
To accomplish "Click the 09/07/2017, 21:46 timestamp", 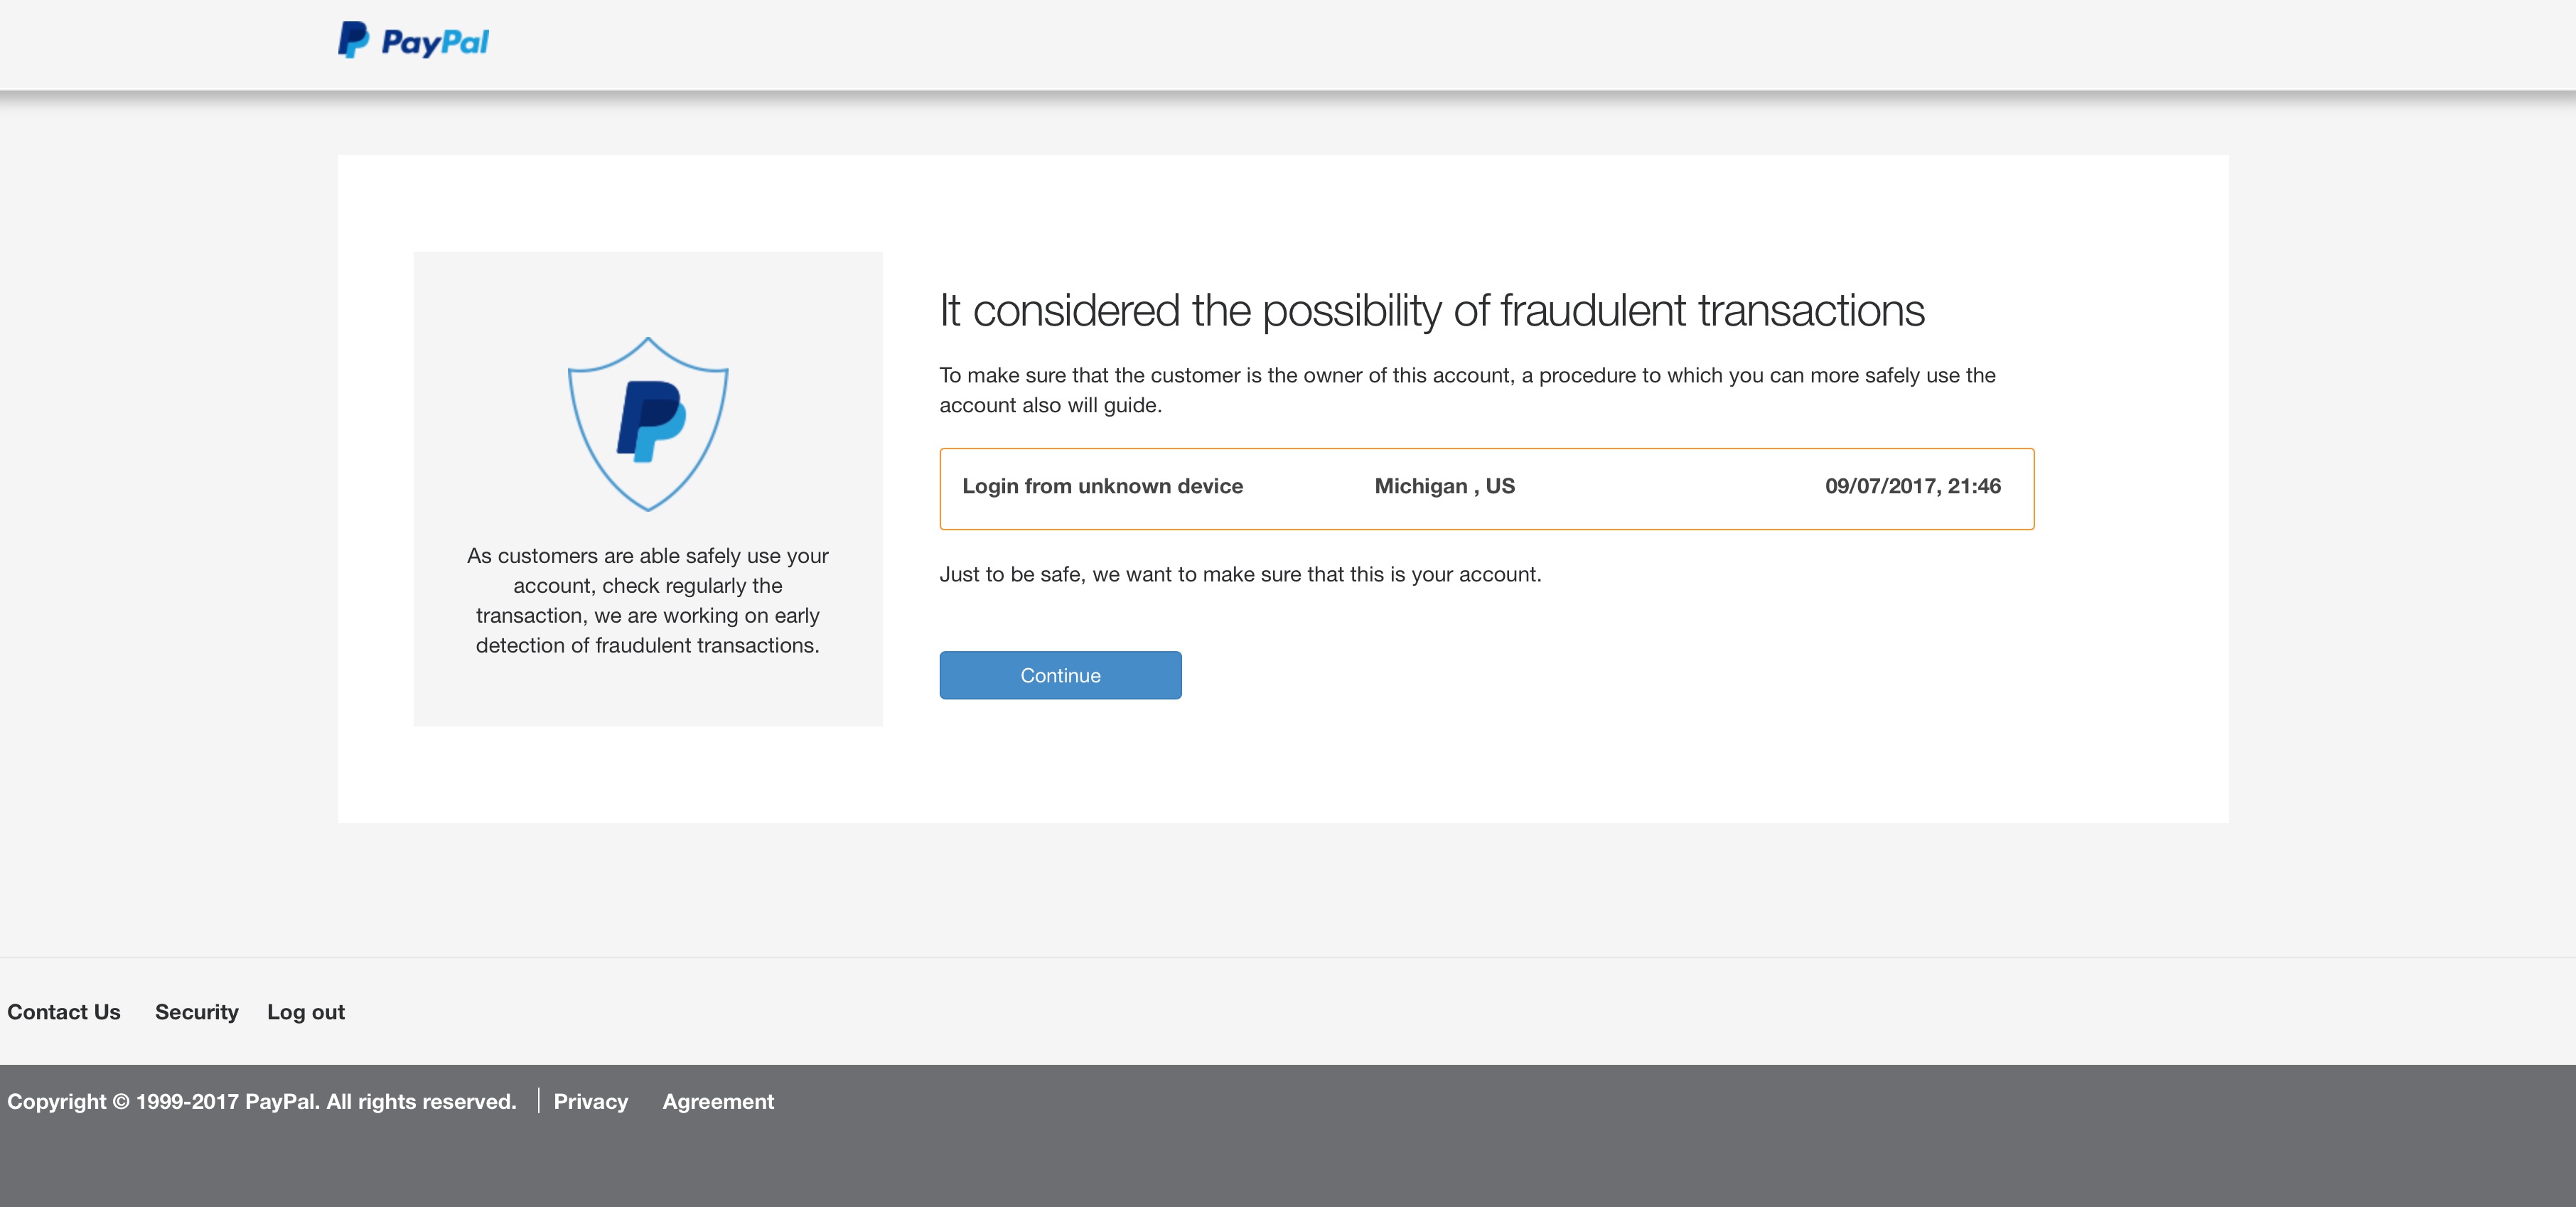I will click(1913, 486).
